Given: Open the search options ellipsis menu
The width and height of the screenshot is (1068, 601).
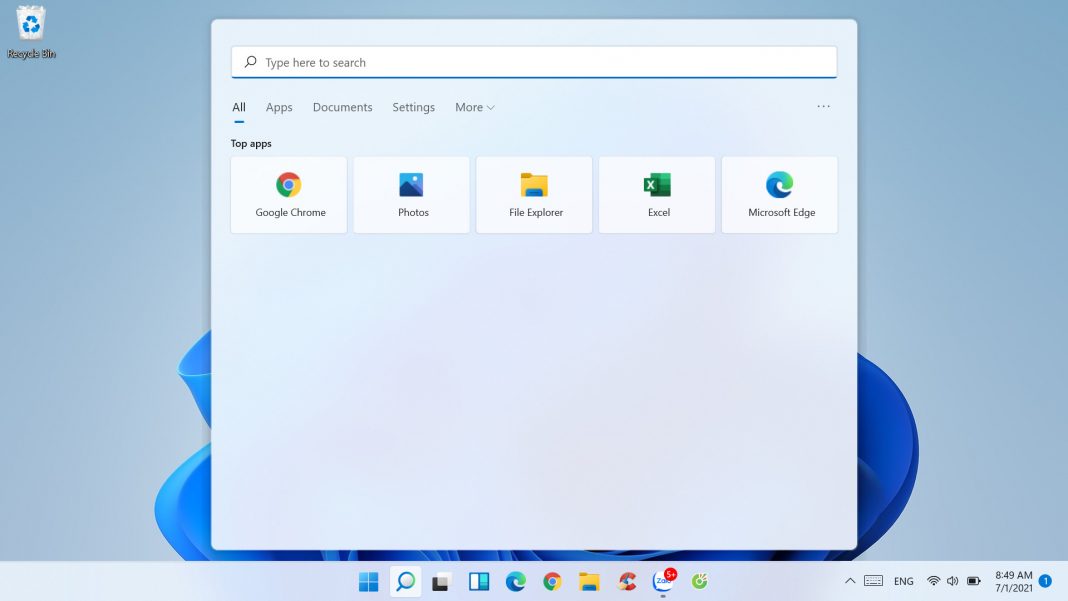Looking at the screenshot, I should coord(823,107).
